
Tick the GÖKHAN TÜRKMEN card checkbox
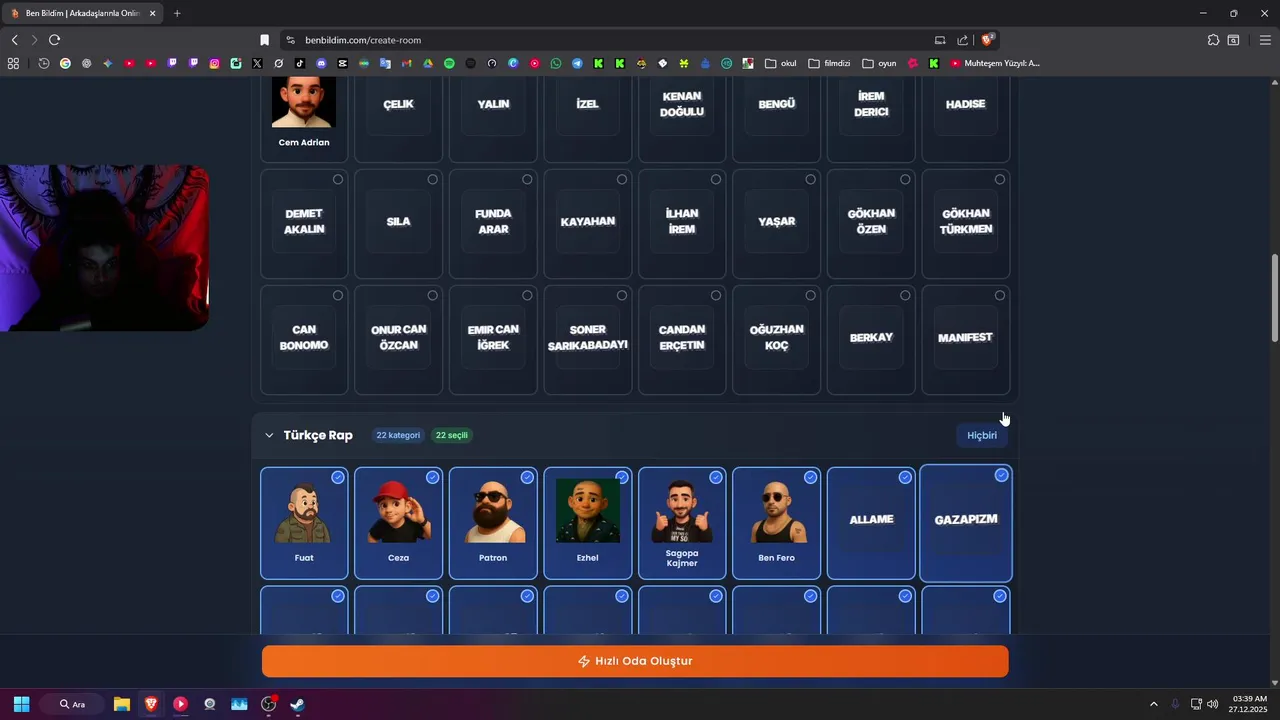tap(999, 179)
